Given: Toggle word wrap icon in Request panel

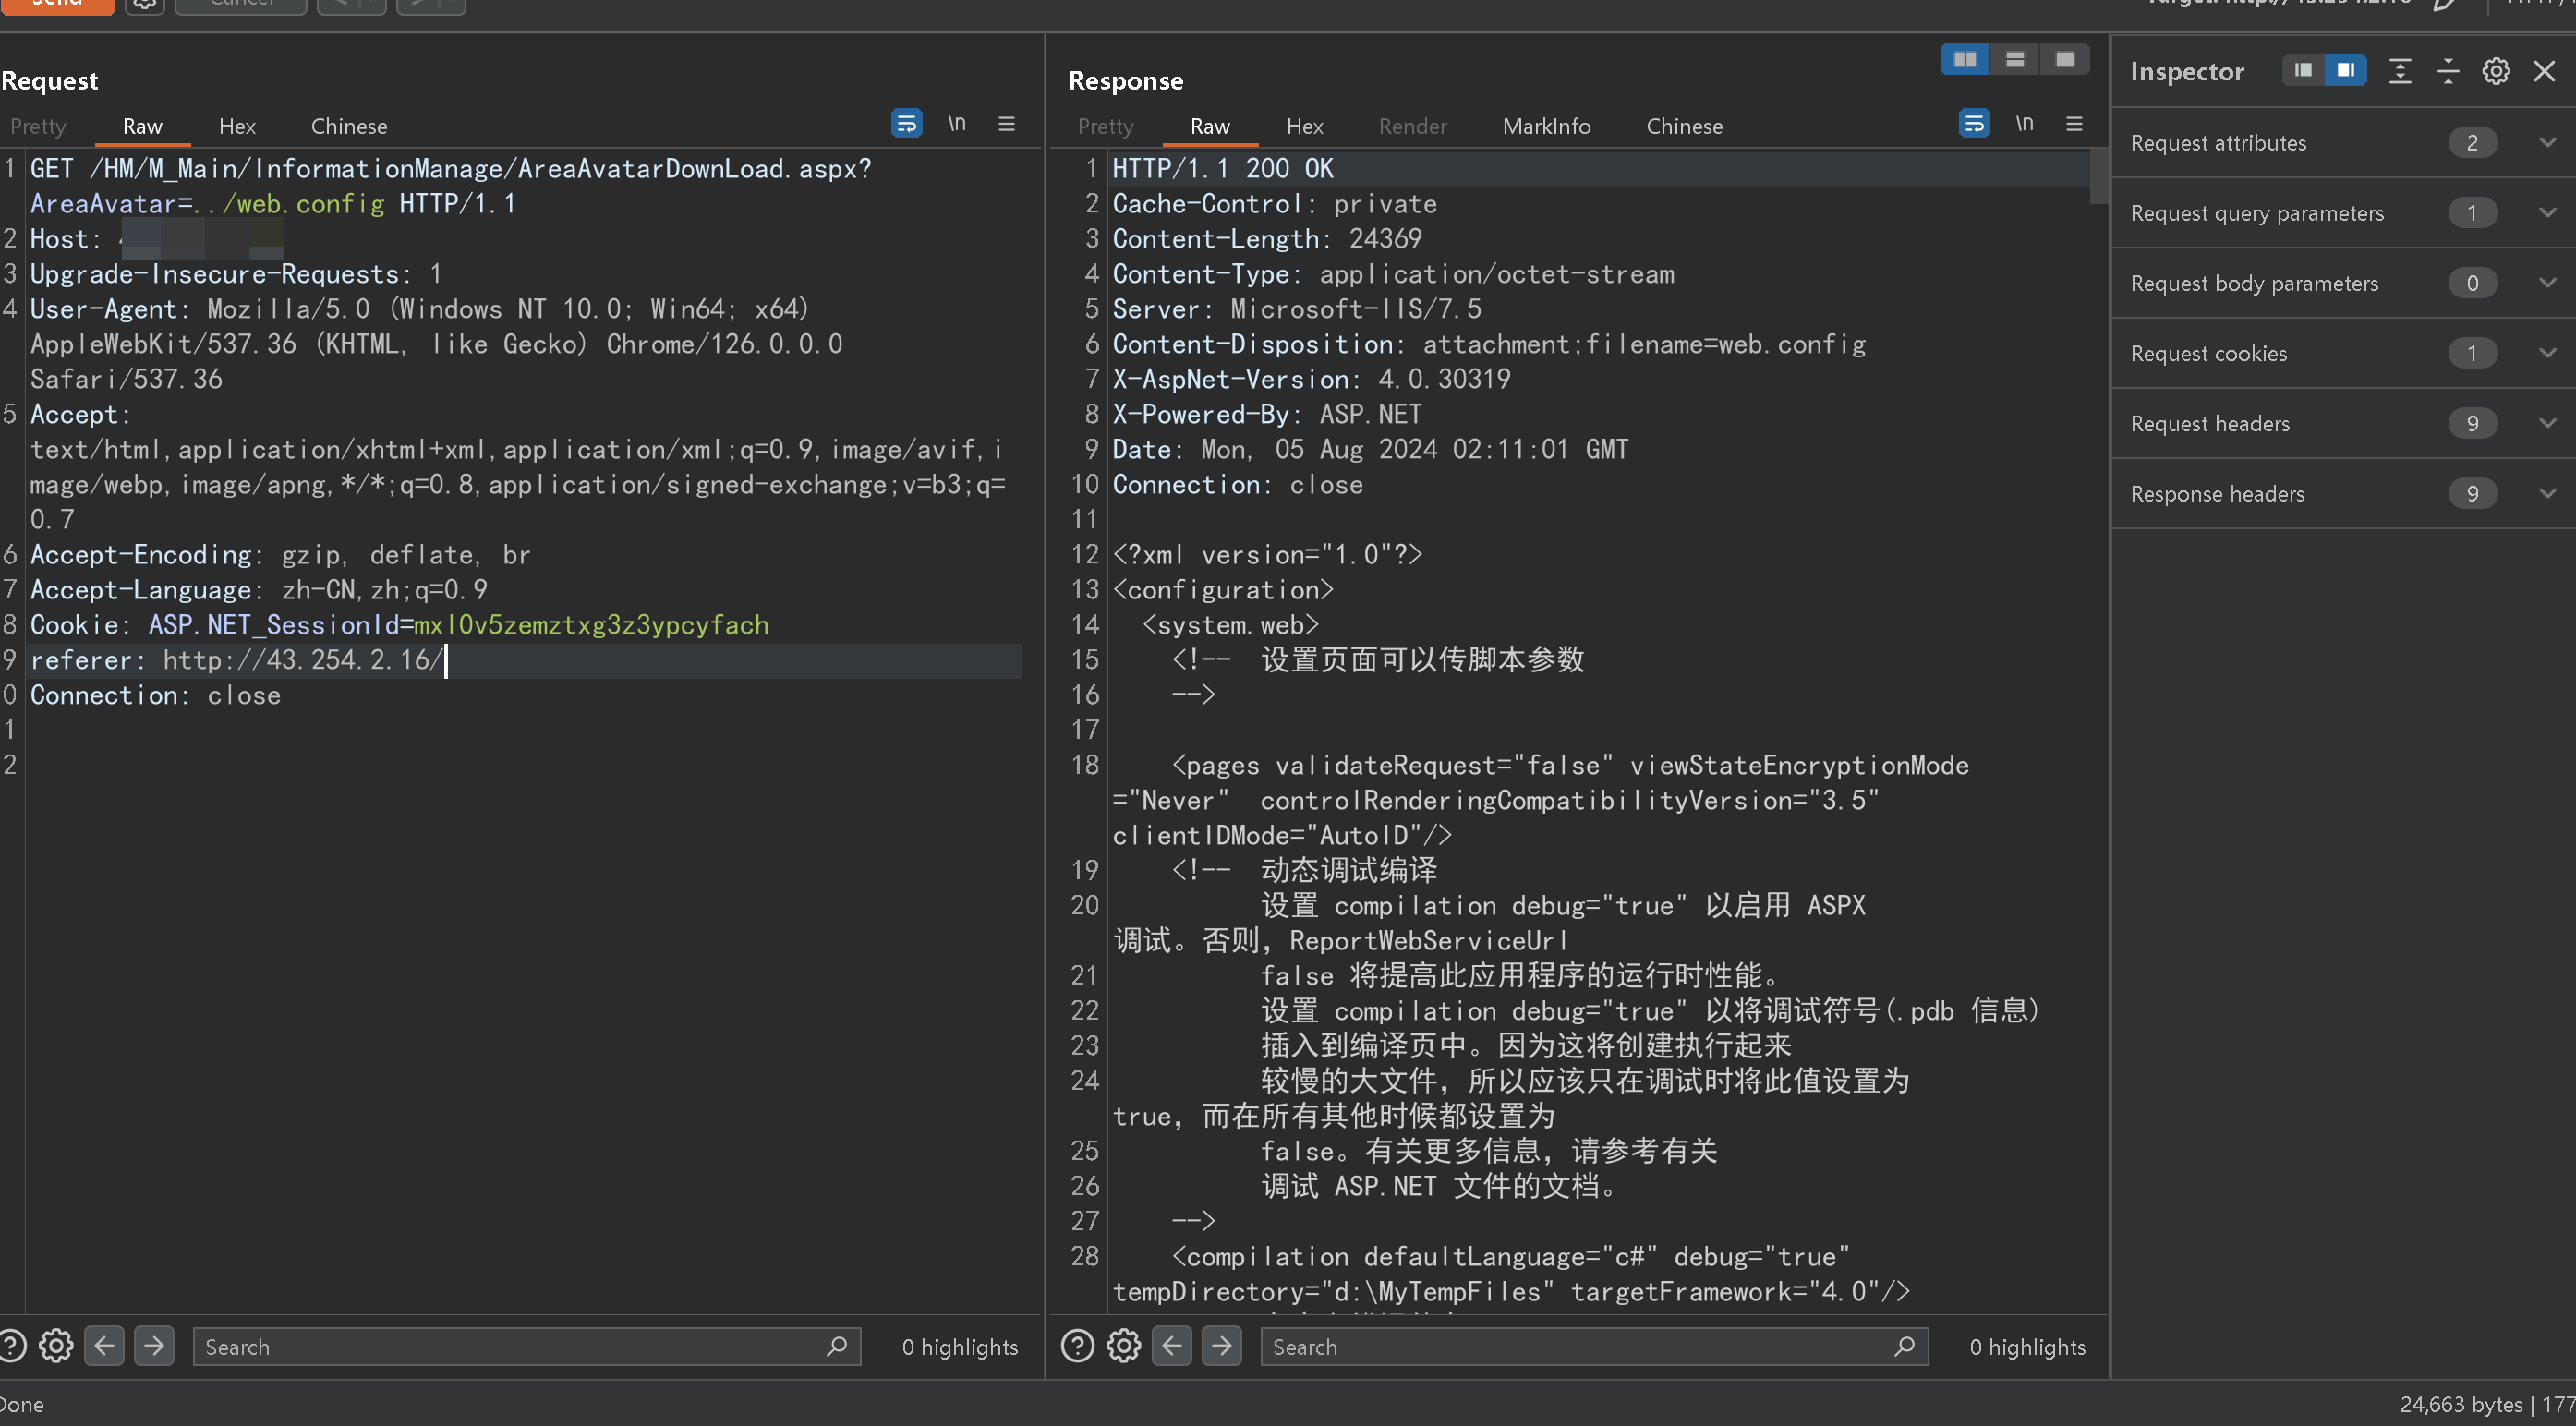Looking at the screenshot, I should [906, 123].
